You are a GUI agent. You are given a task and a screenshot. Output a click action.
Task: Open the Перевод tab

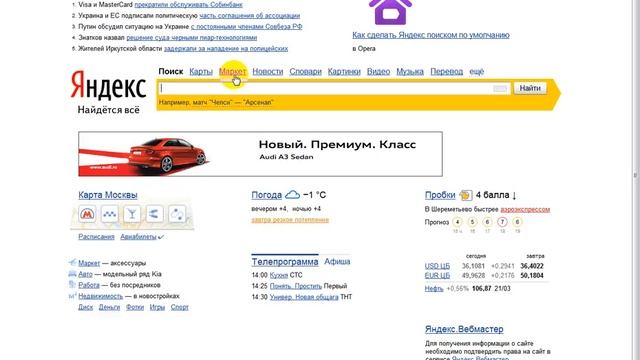447,71
